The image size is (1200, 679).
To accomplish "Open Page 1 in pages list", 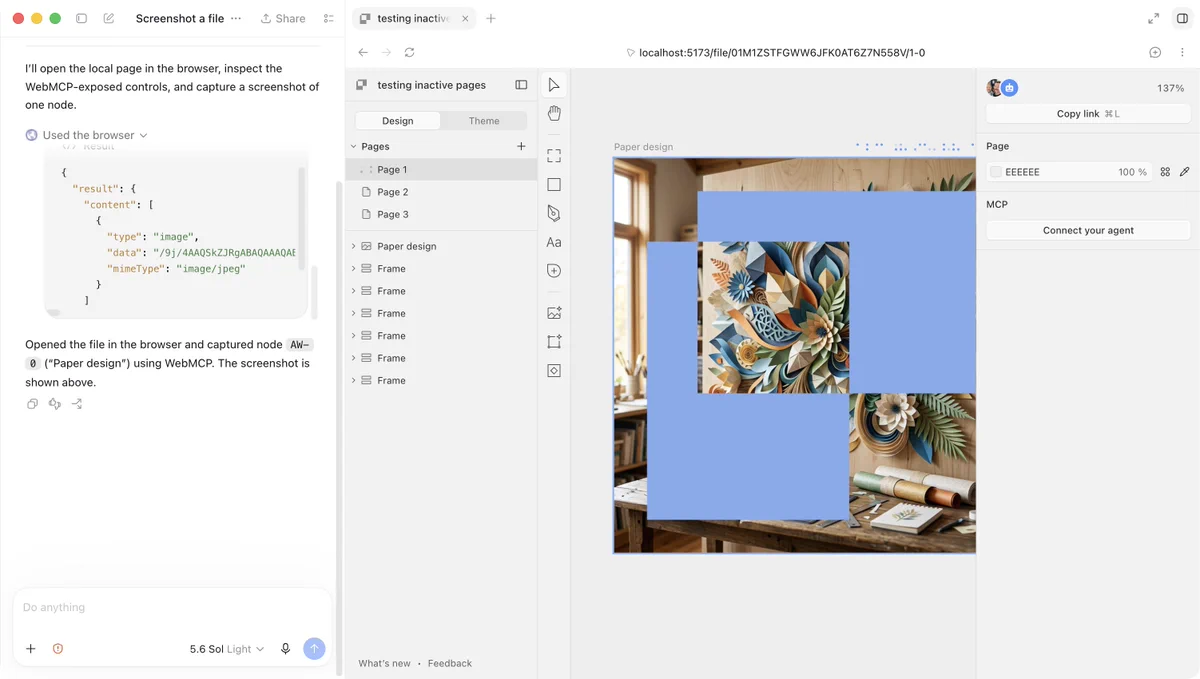I will (441, 170).
